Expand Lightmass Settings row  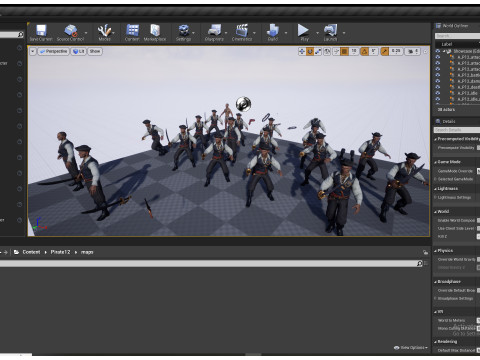435,198
